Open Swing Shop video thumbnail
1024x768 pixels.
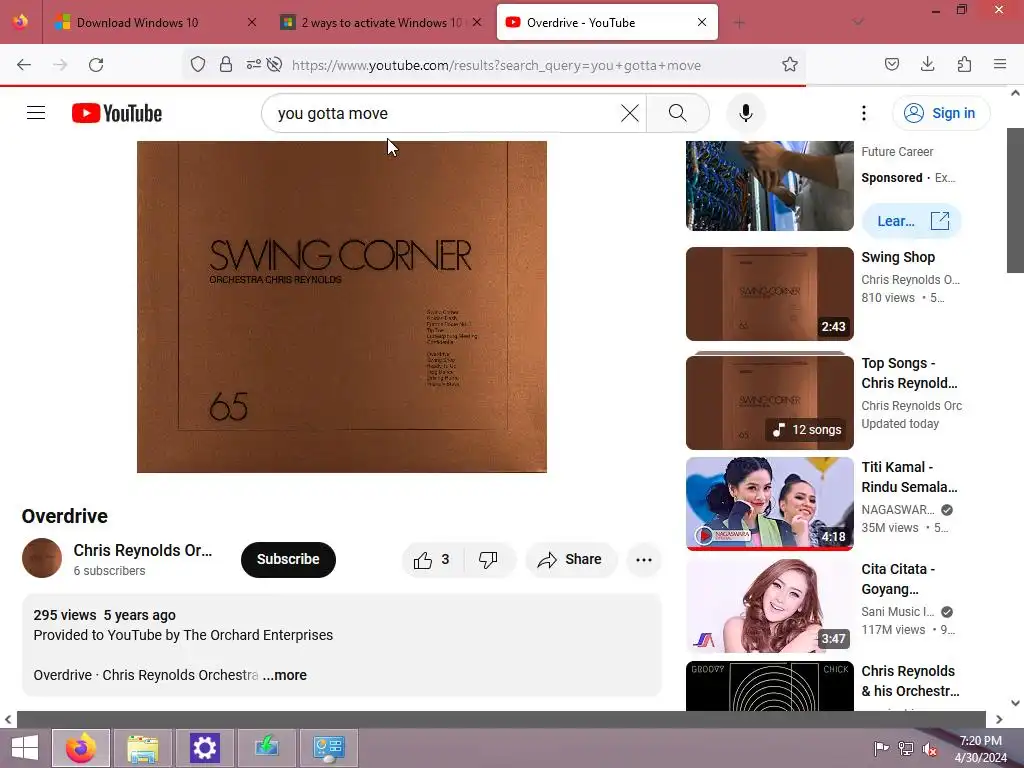click(769, 294)
